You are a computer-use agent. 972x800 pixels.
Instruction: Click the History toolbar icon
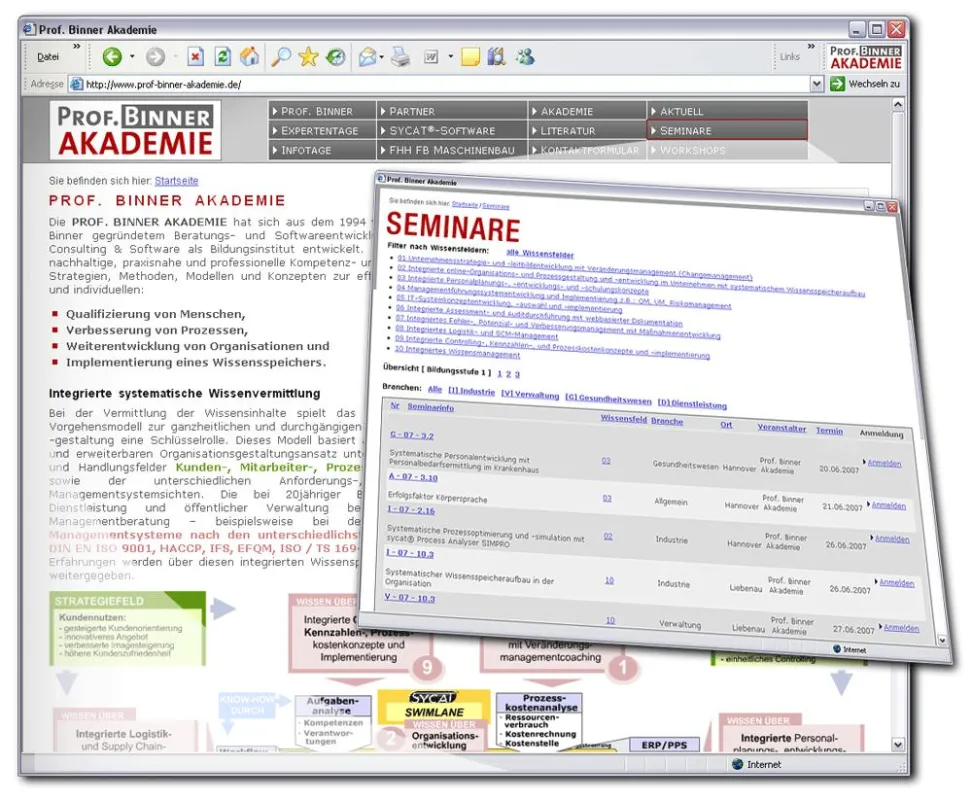coord(335,57)
